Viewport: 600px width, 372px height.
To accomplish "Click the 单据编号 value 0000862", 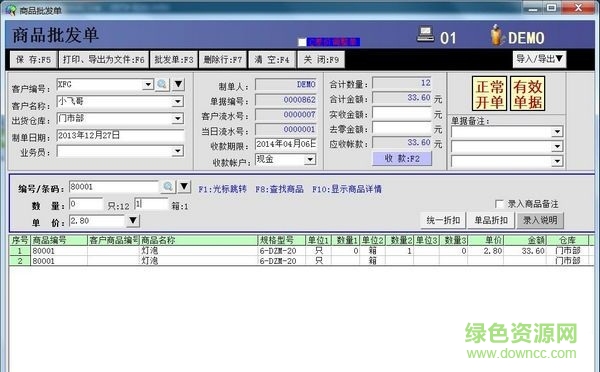I will [285, 100].
